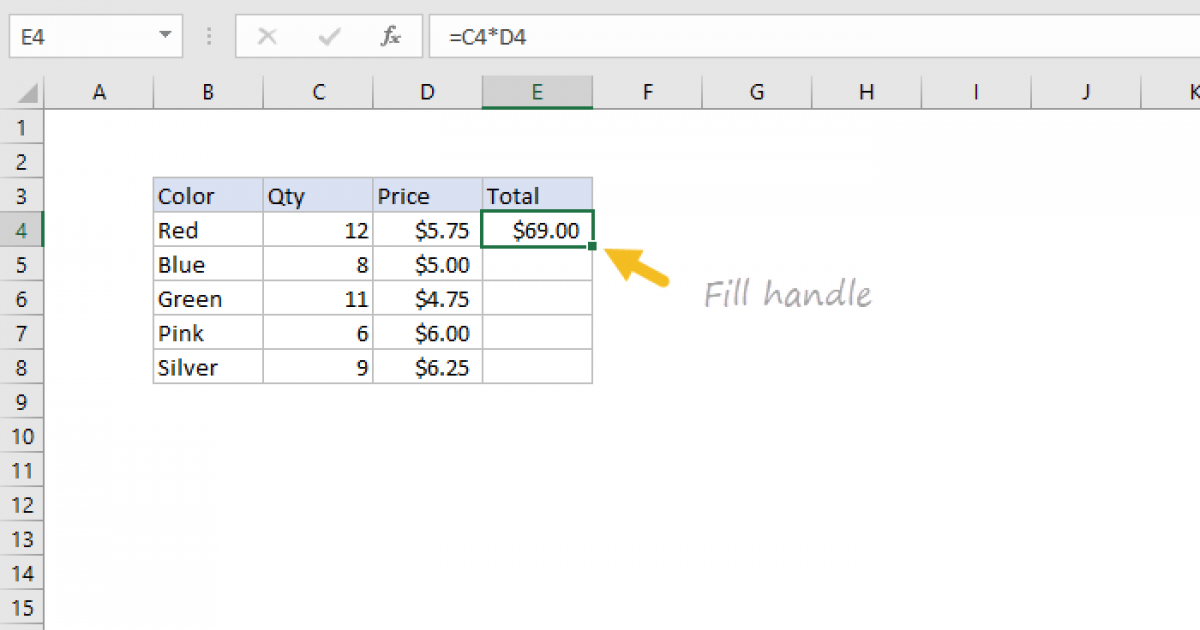This screenshot has height=630, width=1200.
Task: Select the Total header cell
Action: [x=537, y=196]
